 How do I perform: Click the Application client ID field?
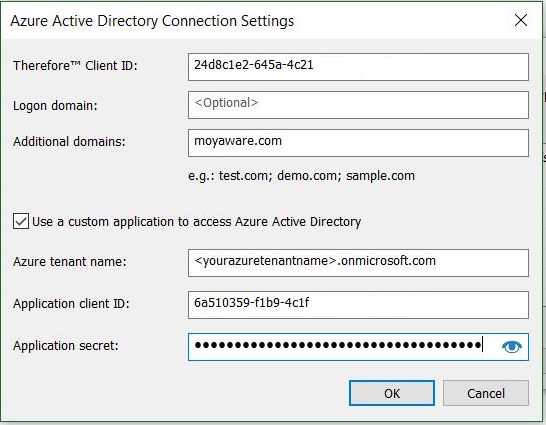[358, 305]
